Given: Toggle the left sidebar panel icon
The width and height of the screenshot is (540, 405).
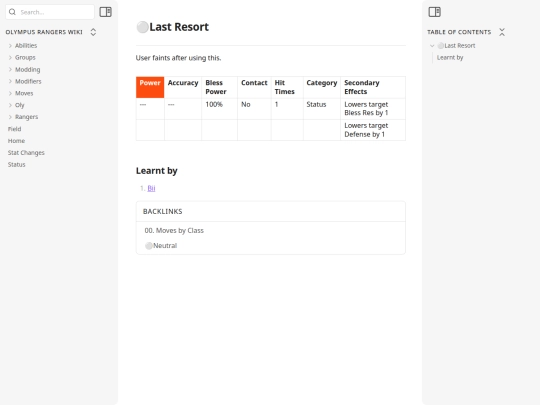Looking at the screenshot, I should pos(105,12).
